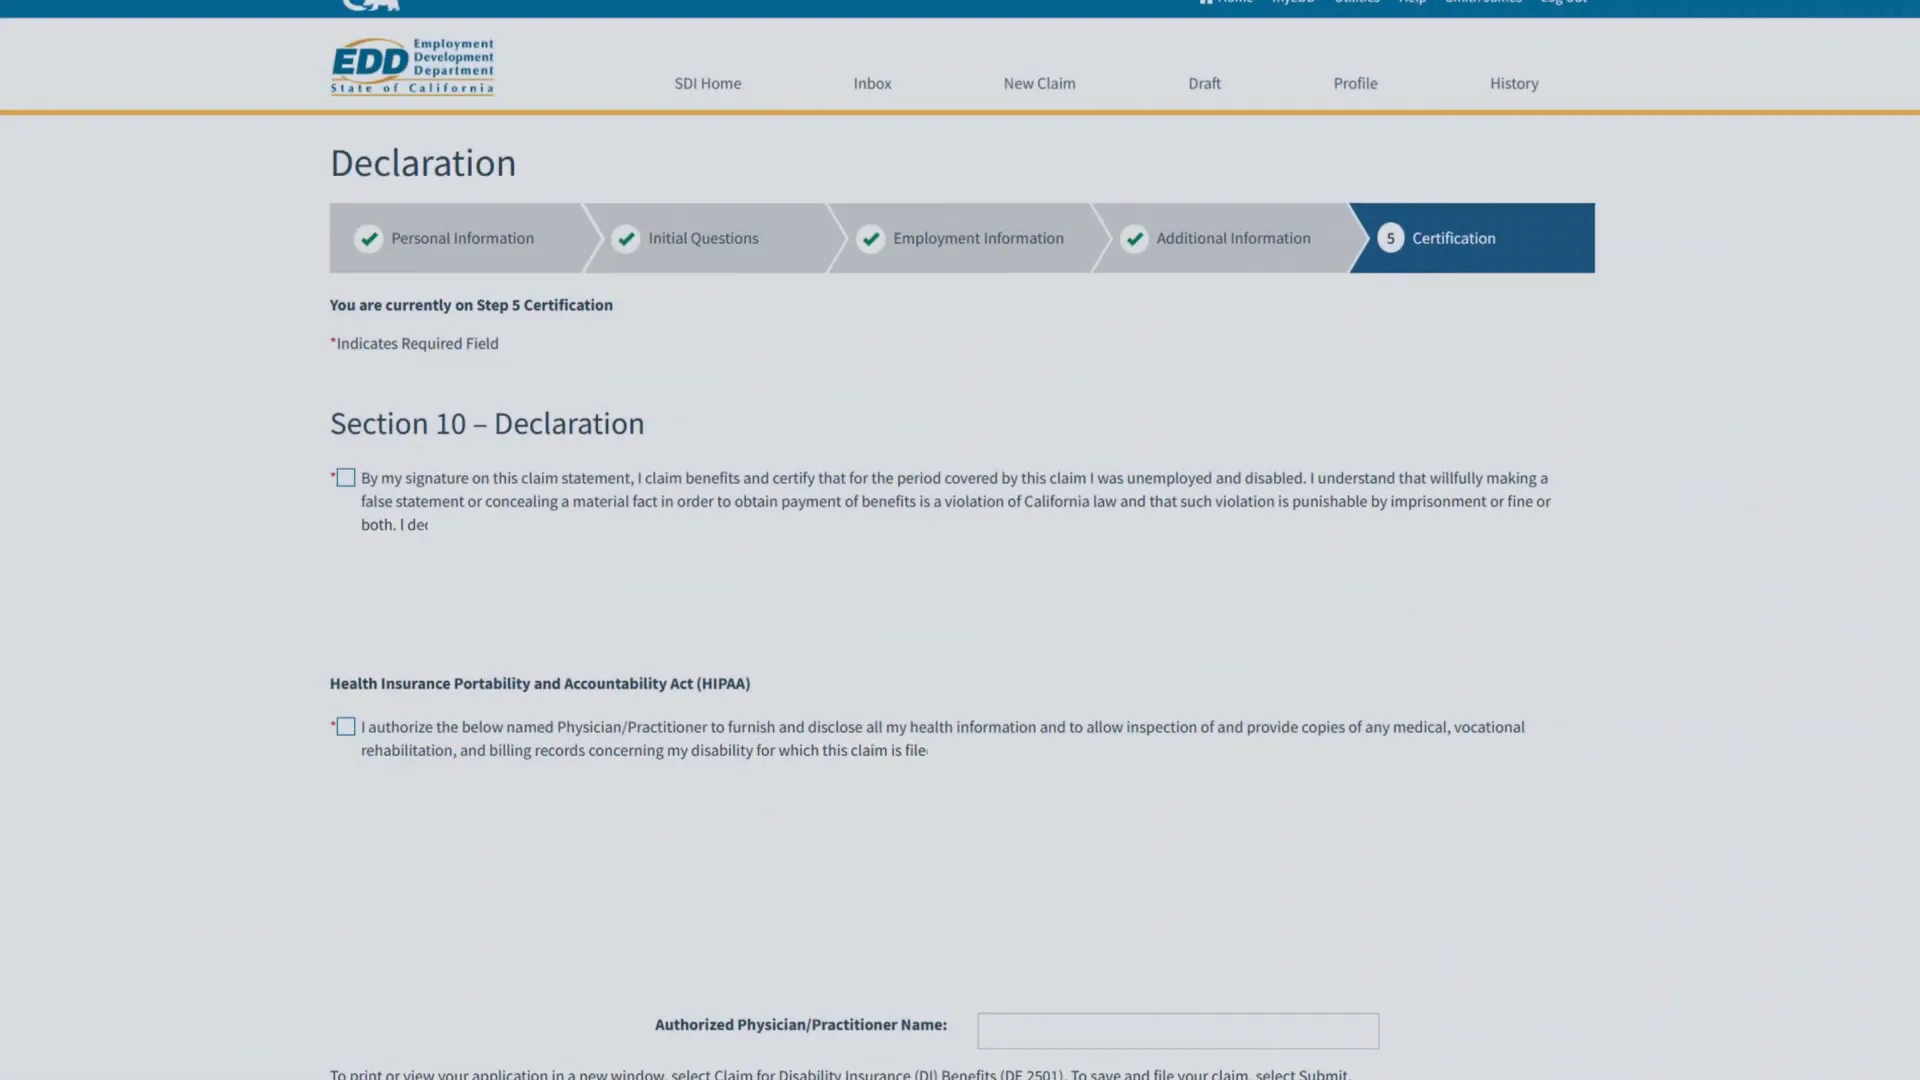Click the step 5 number circle icon
1920x1080 pixels.
[1390, 238]
